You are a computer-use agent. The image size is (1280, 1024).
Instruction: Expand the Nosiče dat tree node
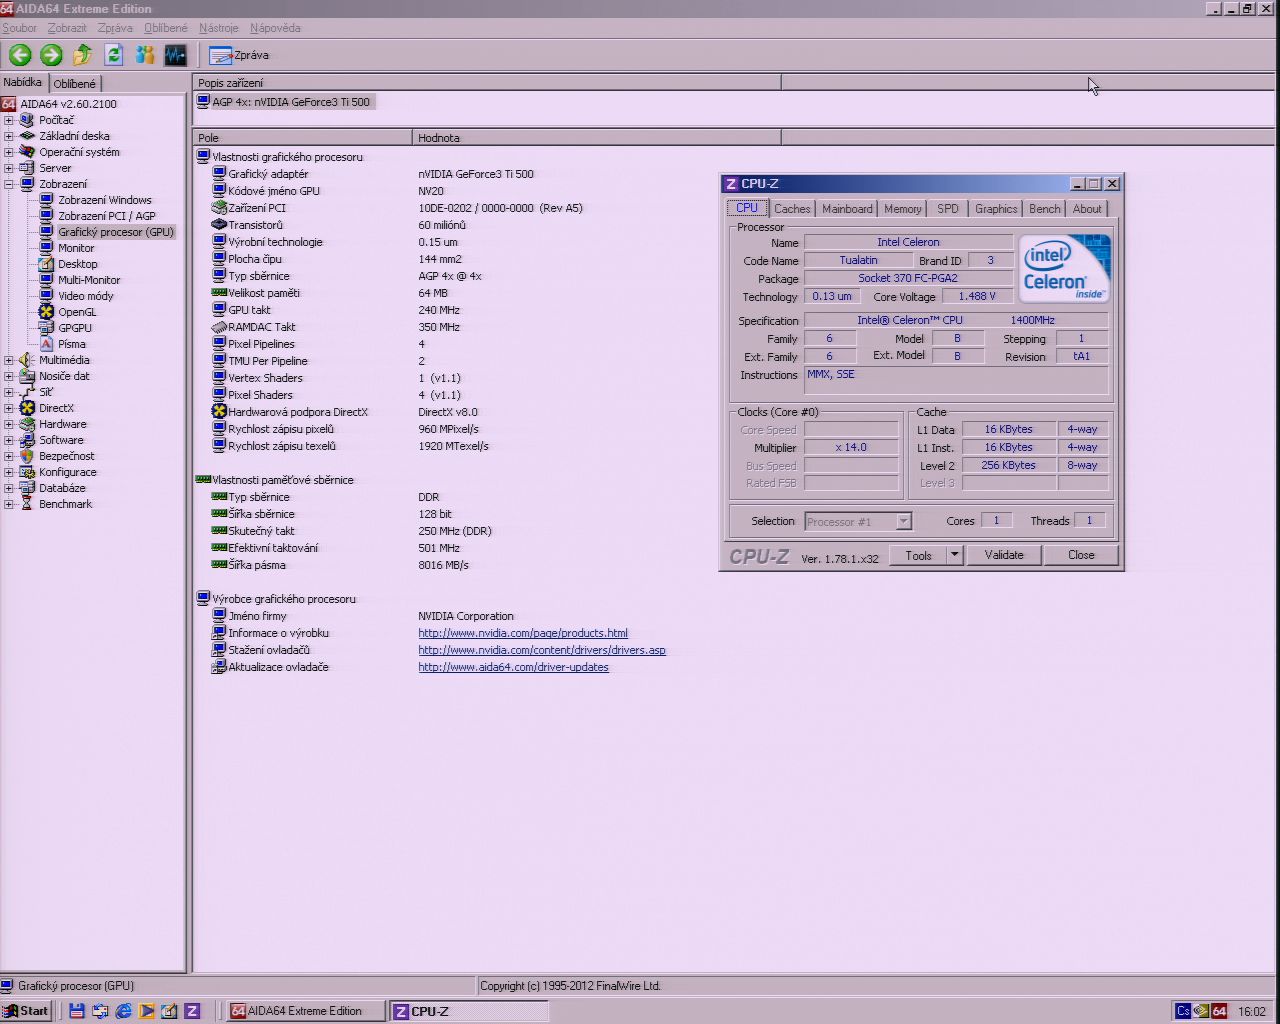(9, 376)
